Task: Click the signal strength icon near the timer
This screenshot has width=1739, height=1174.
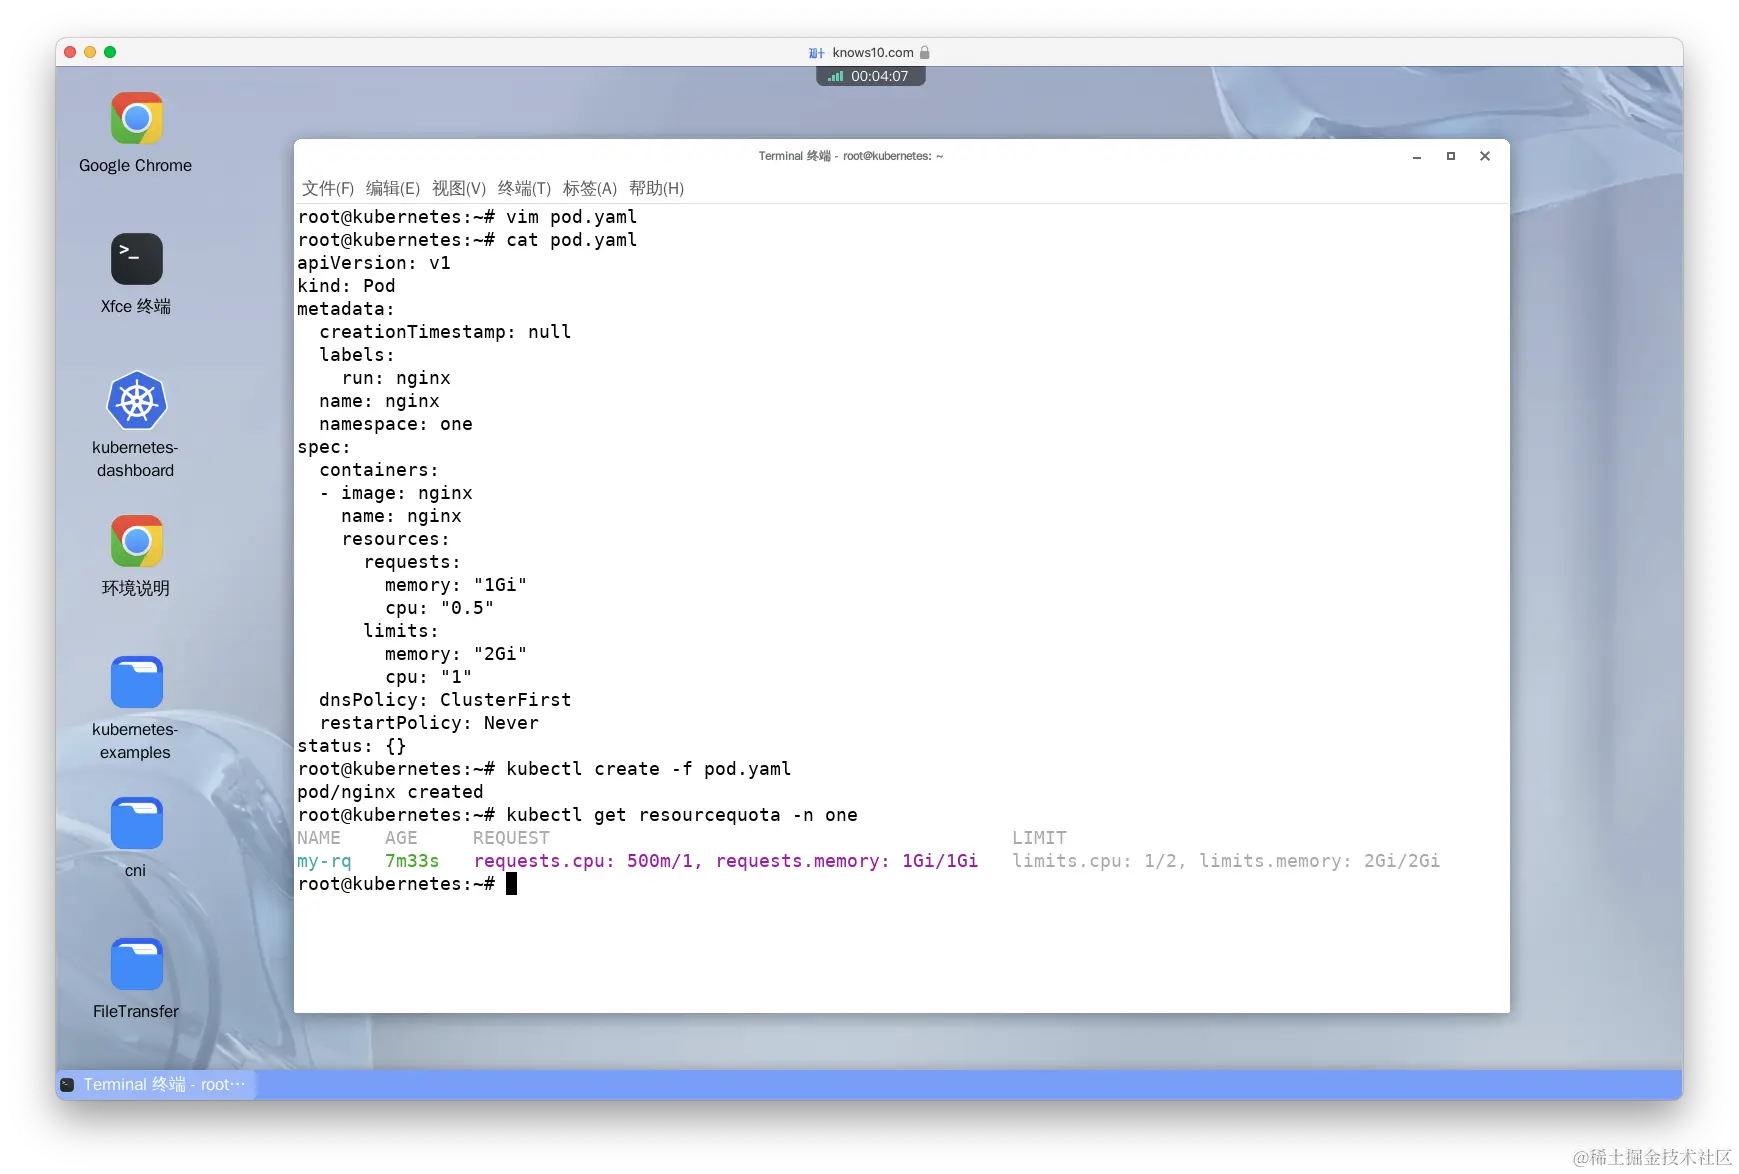Action: pos(836,76)
